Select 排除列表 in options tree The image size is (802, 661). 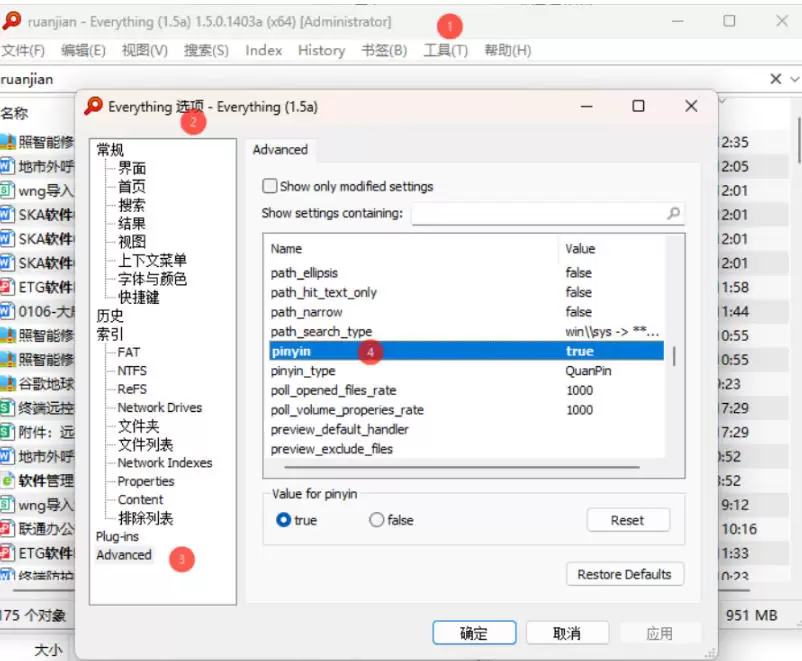click(x=145, y=518)
